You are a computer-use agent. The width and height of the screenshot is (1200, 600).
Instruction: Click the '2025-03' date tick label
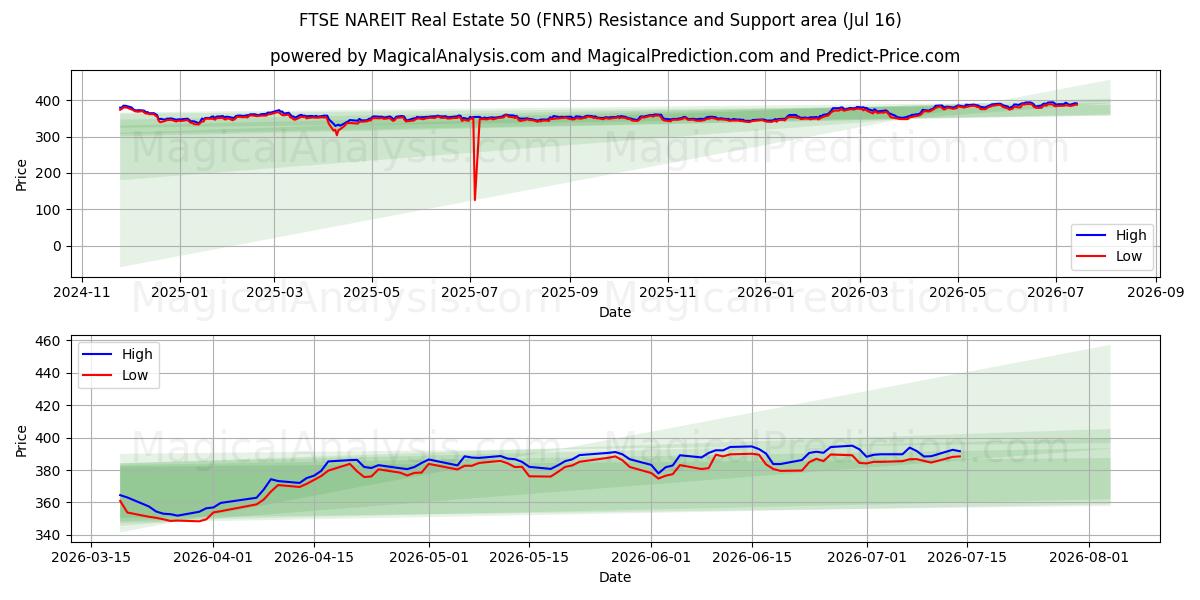pos(275,292)
